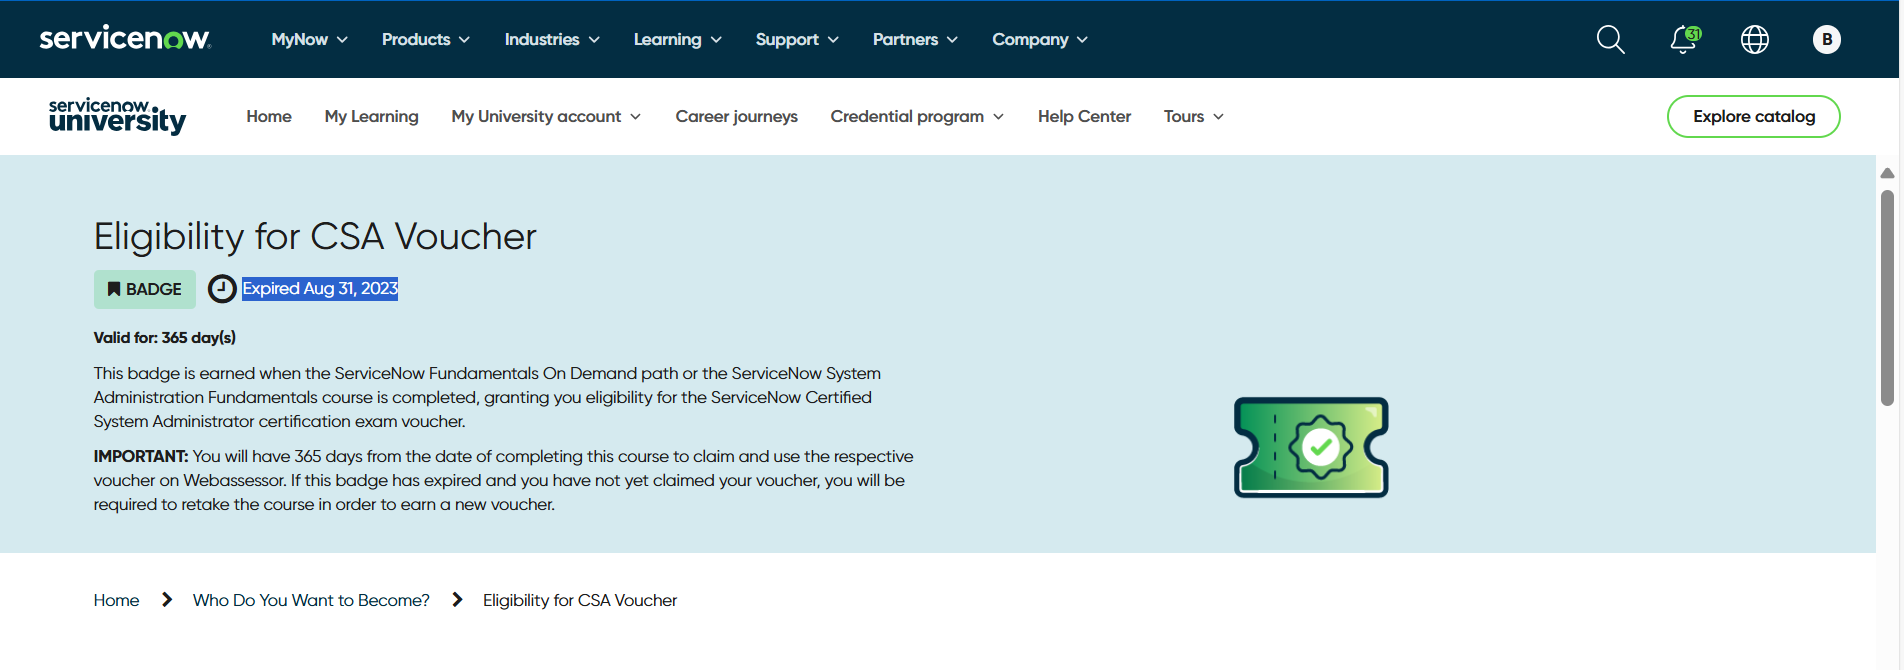Screen dimensions: 1904x670
Task: Expand the MyNow dropdown menu
Action: pos(310,39)
